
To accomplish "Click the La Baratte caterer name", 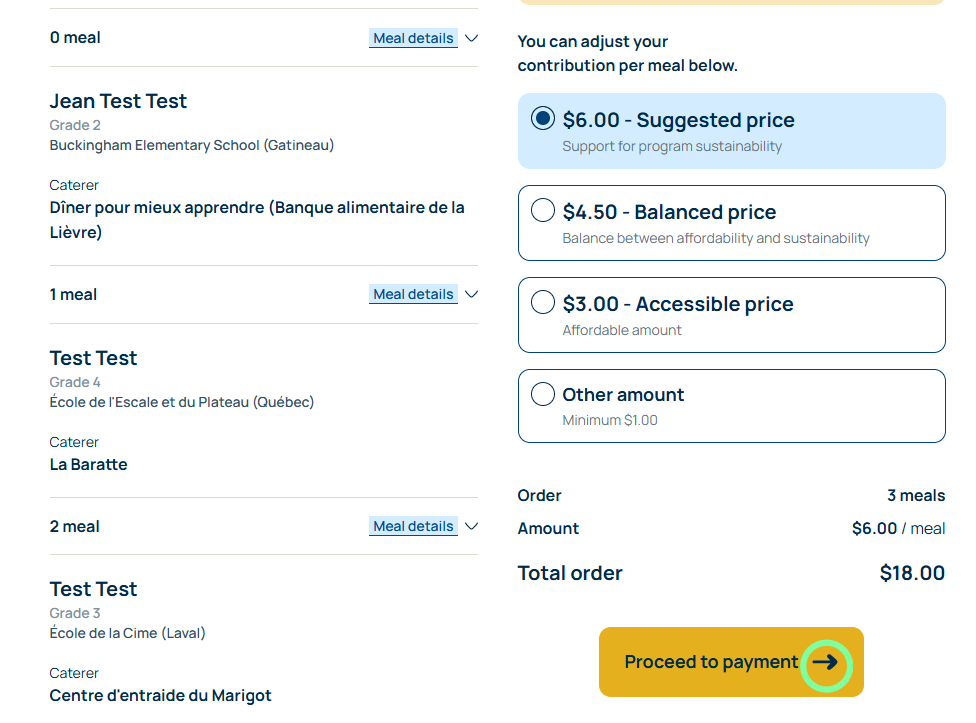I will (x=88, y=464).
